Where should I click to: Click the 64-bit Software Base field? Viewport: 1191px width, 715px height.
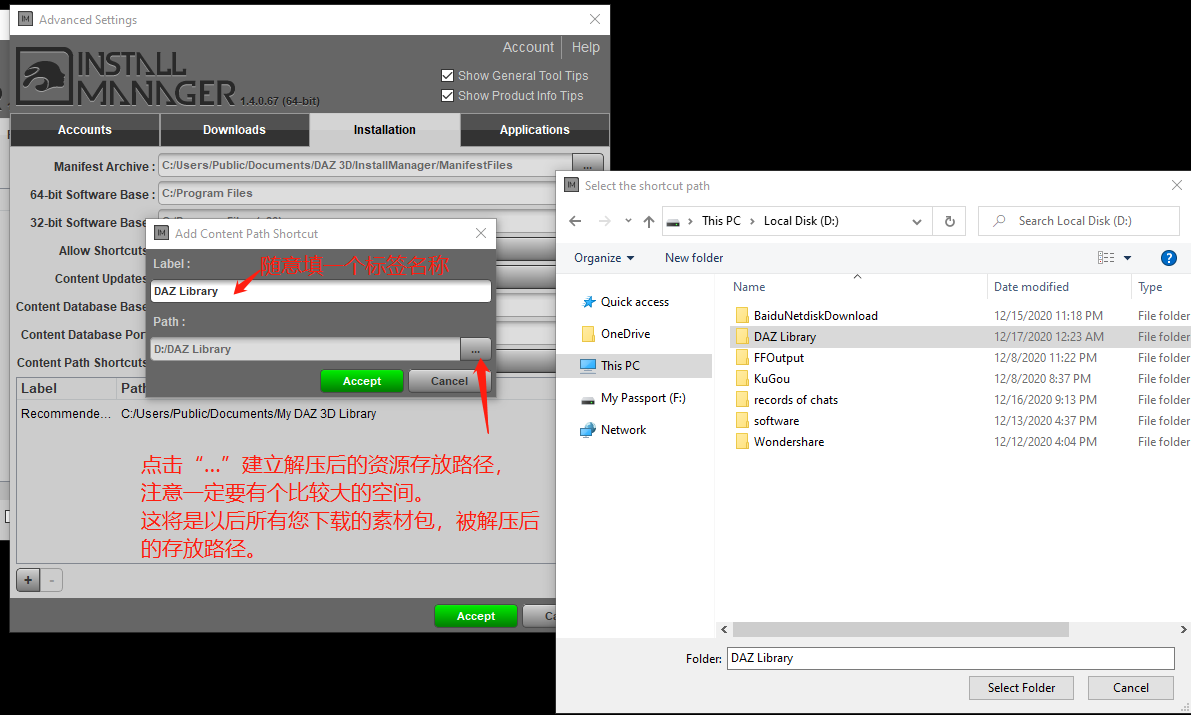[x=357, y=193]
